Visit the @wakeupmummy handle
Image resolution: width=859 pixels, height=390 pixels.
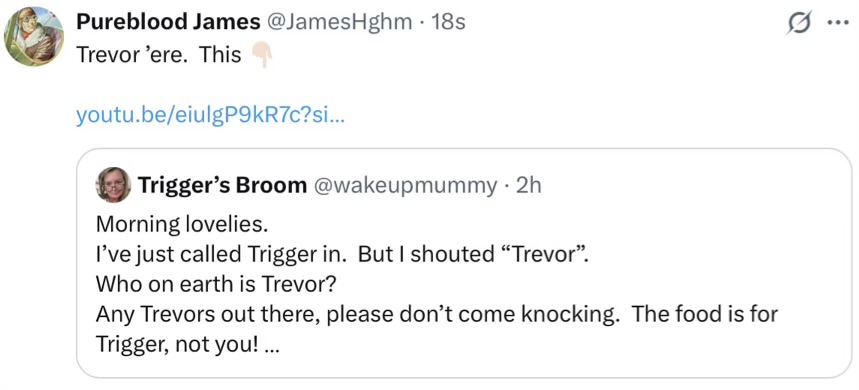(x=405, y=186)
